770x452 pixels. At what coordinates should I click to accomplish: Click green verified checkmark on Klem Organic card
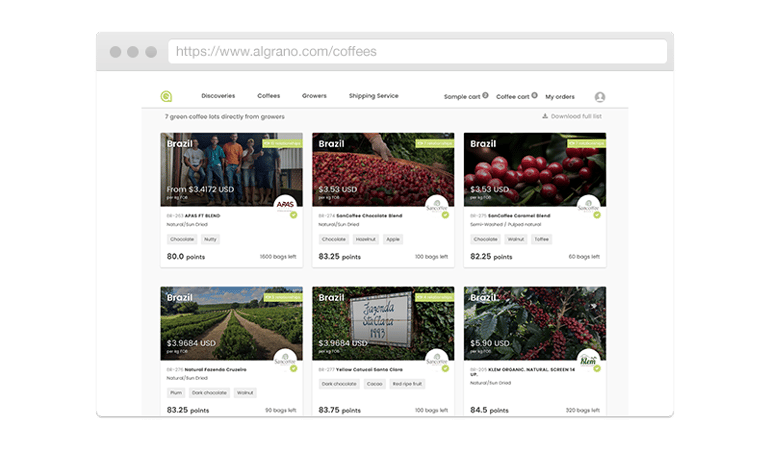click(597, 368)
